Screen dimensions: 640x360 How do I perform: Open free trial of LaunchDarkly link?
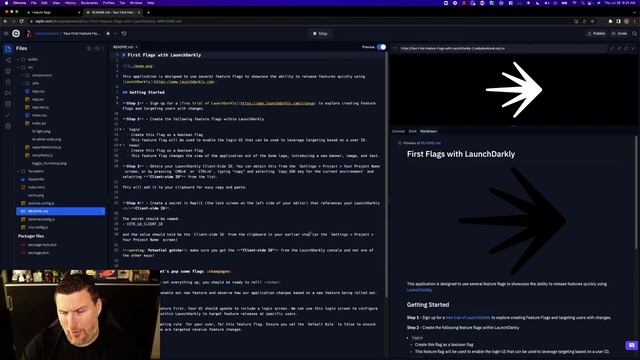tap(468, 318)
